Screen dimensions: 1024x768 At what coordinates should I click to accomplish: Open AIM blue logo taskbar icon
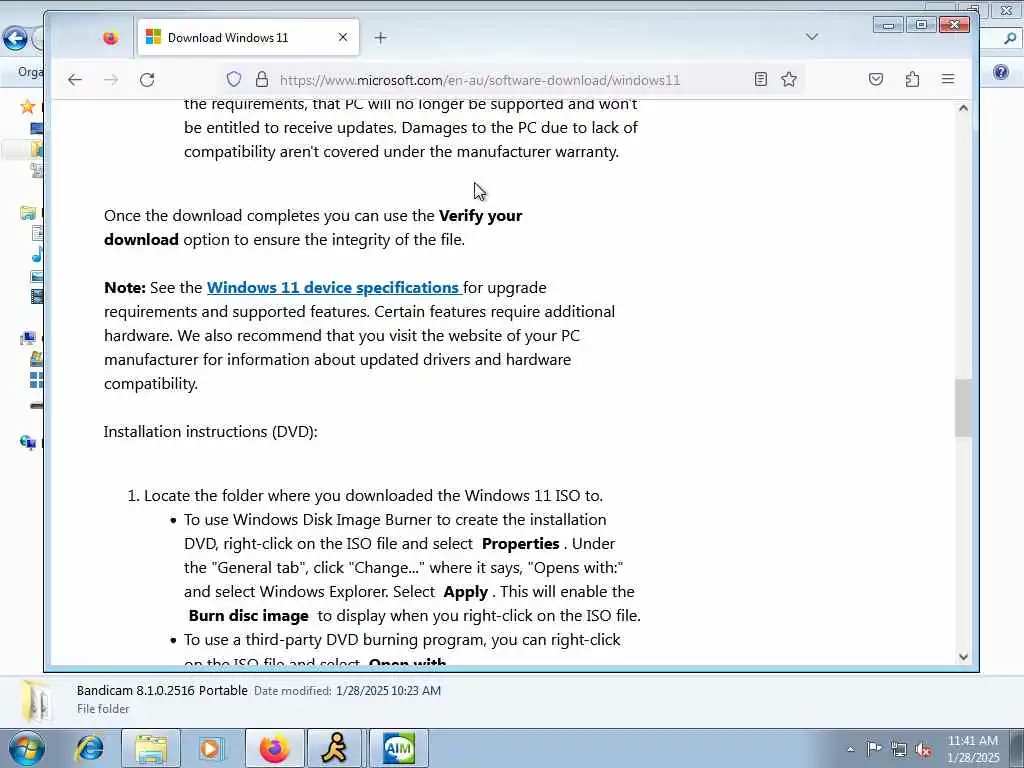pos(398,749)
